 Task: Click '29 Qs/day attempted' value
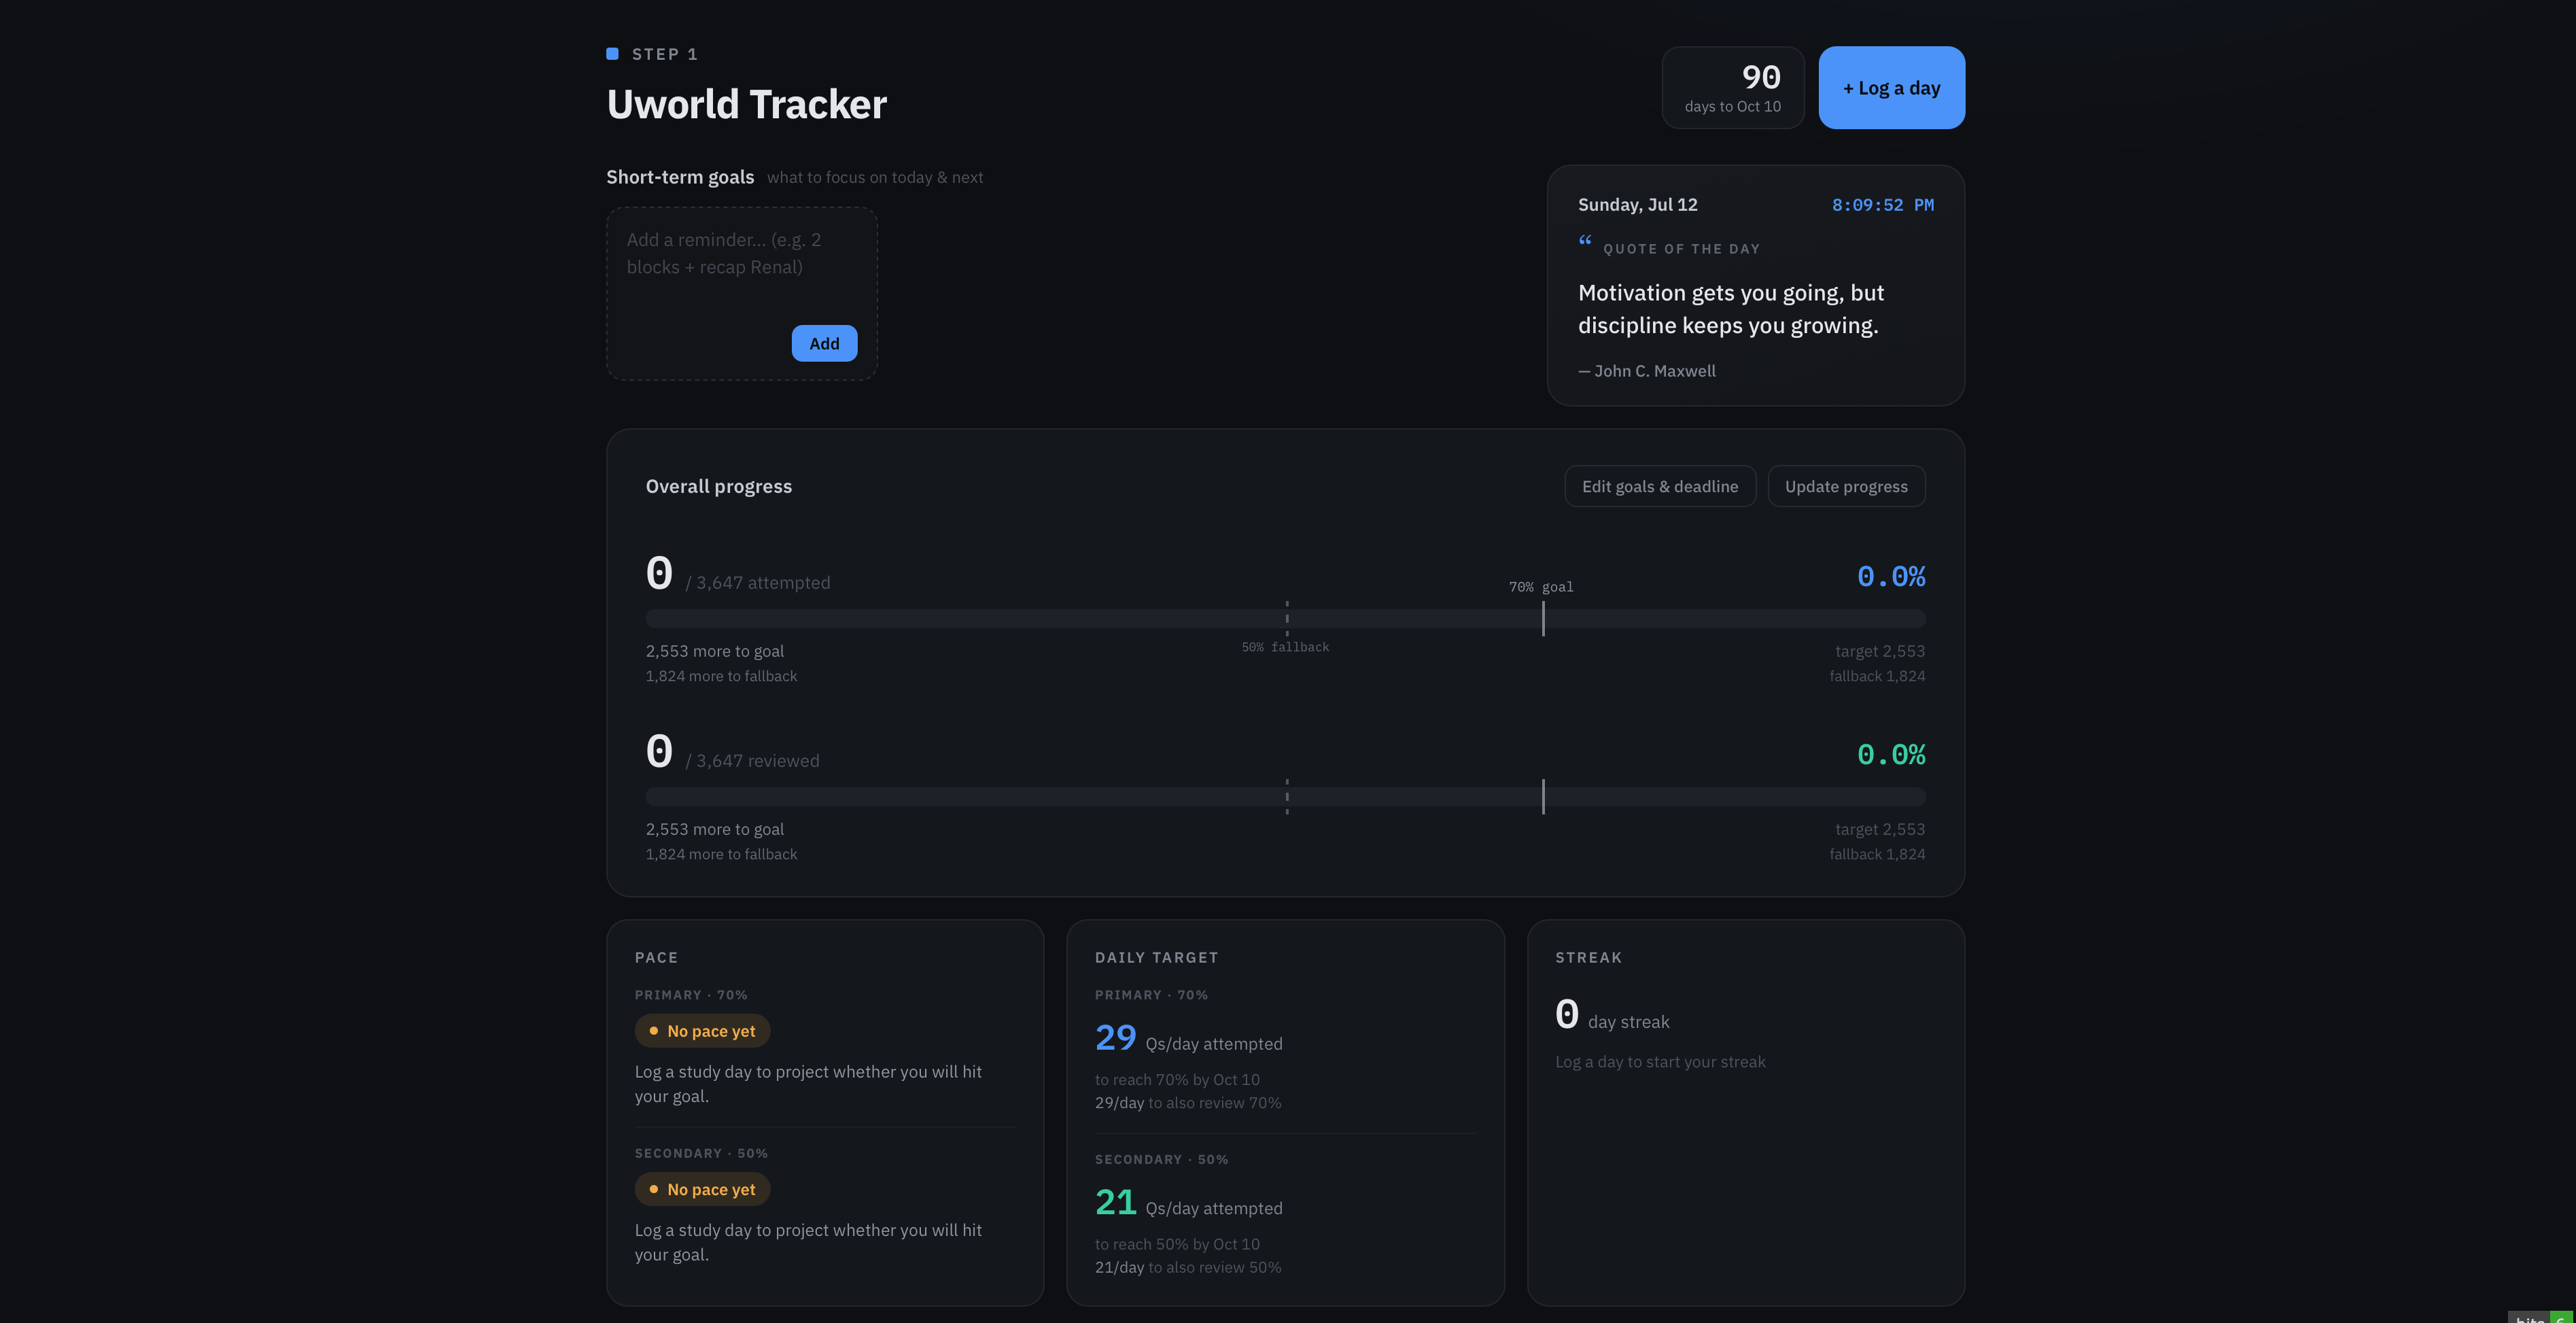click(x=1188, y=1038)
